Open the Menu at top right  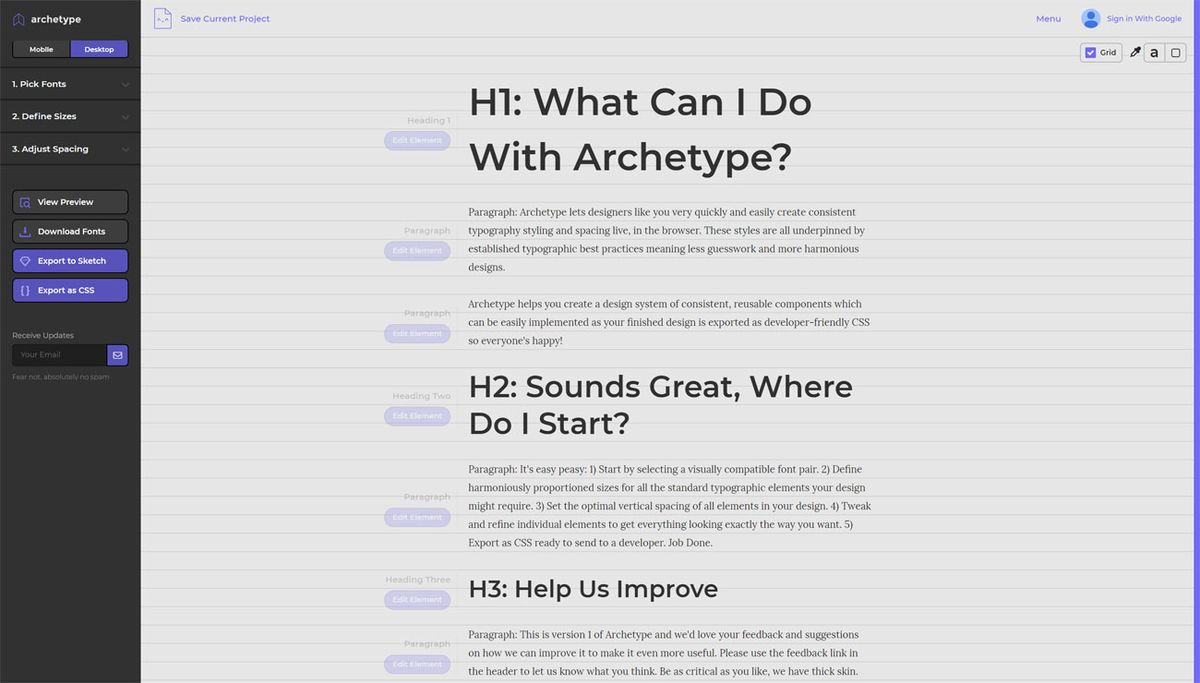click(1048, 18)
